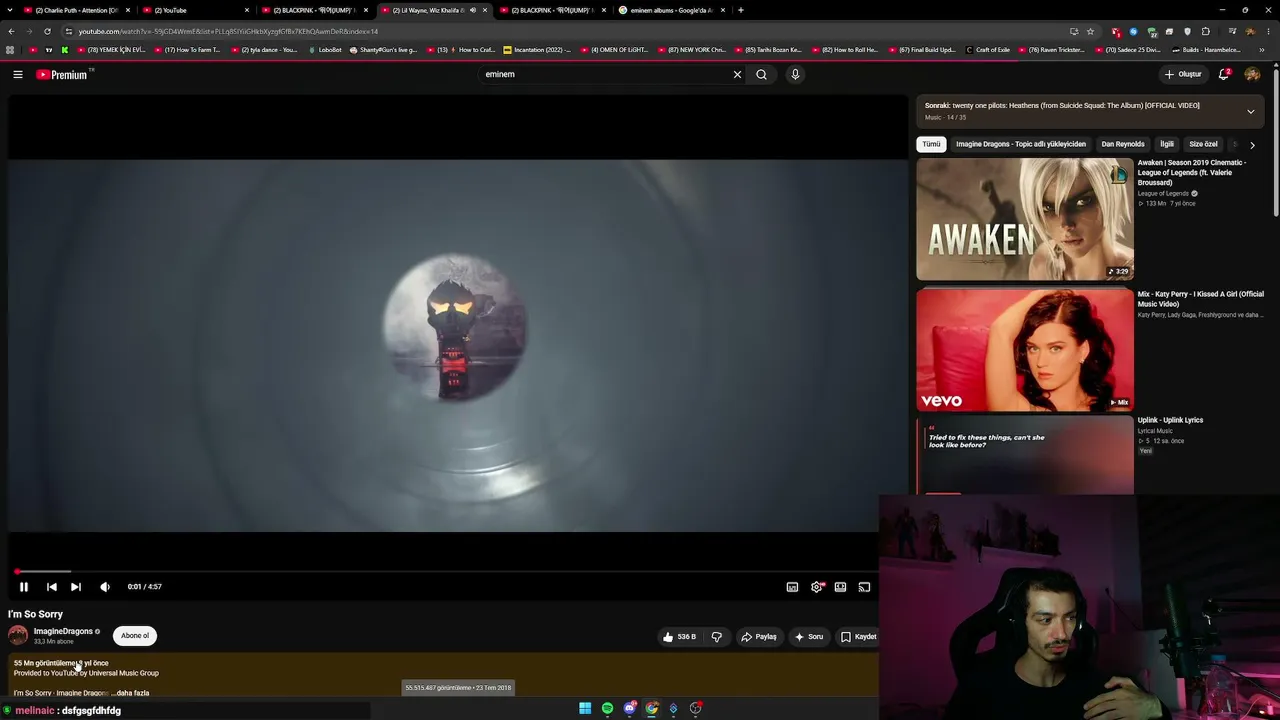Show more filter chips arrow

coord(1252,144)
